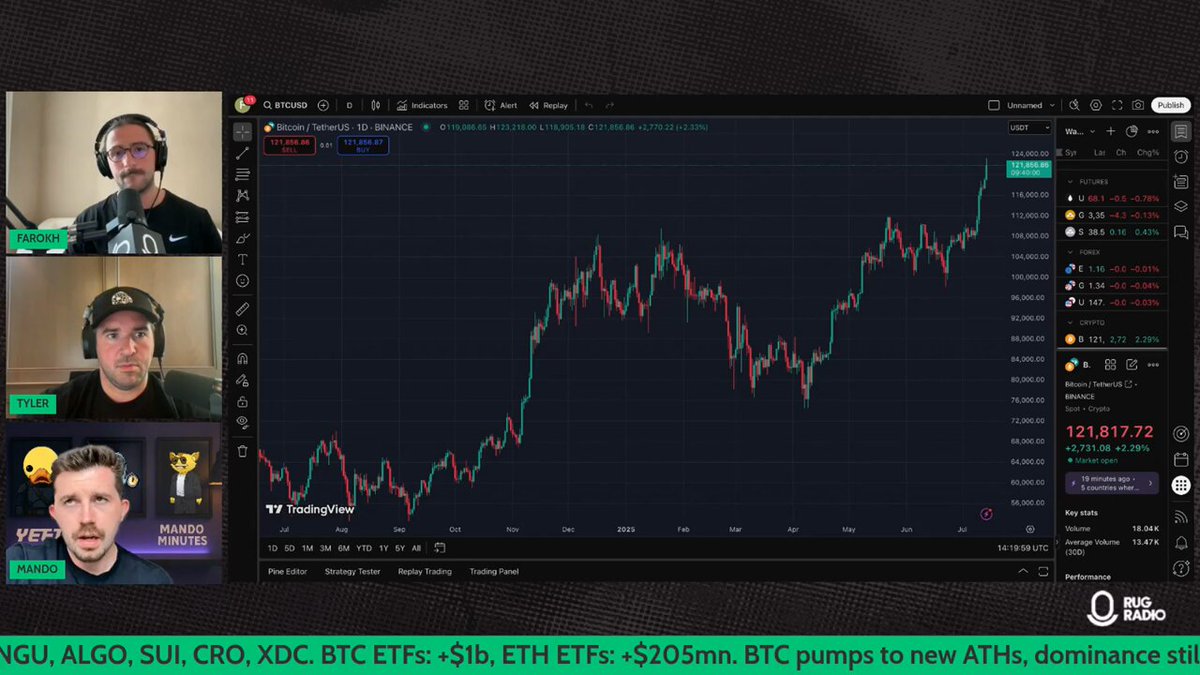Select the 5Y time range

pos(400,548)
